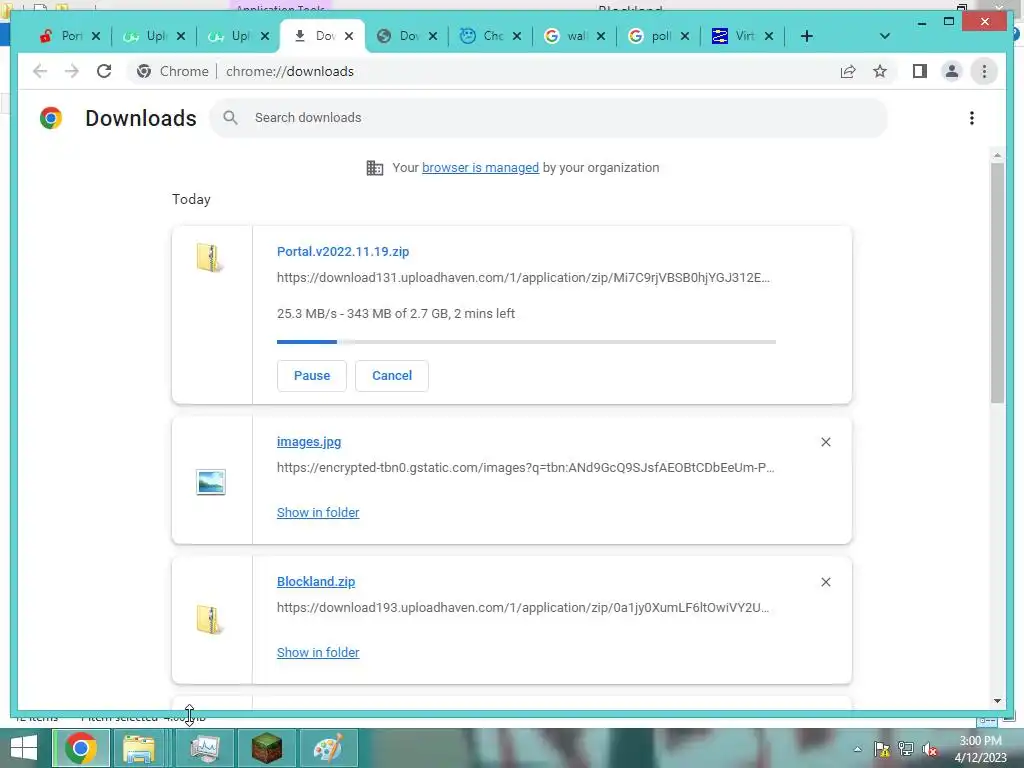Open the browser is managed link
The image size is (1024, 768).
click(x=480, y=168)
